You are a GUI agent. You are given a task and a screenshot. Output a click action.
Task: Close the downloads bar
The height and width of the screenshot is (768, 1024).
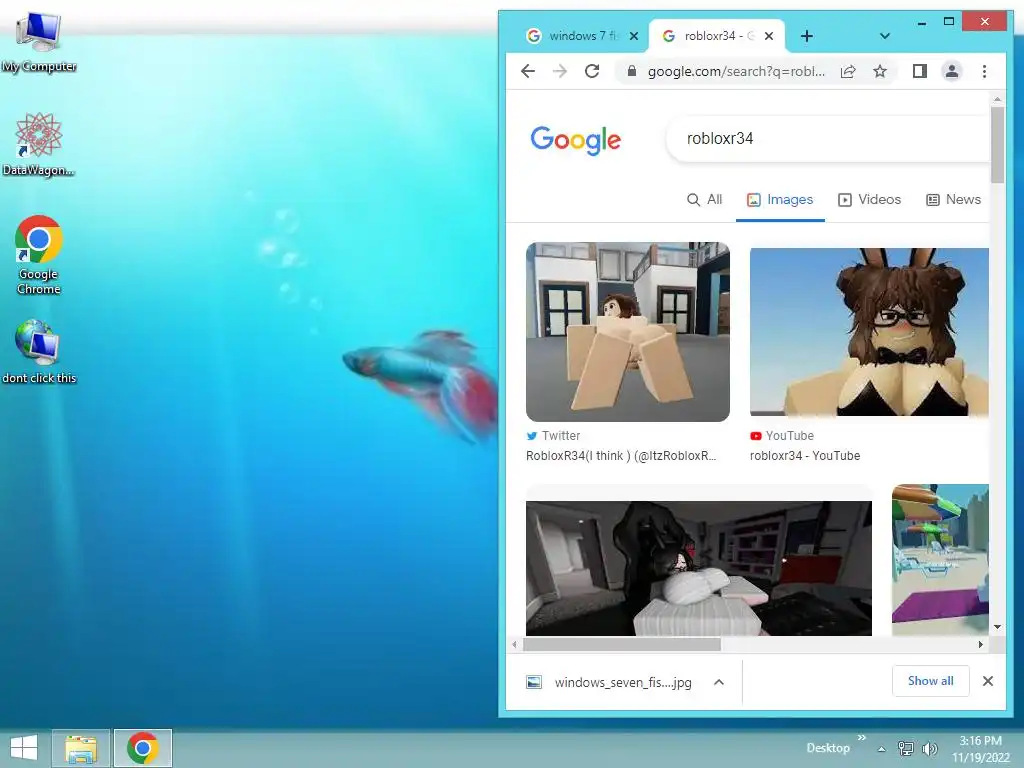click(987, 681)
